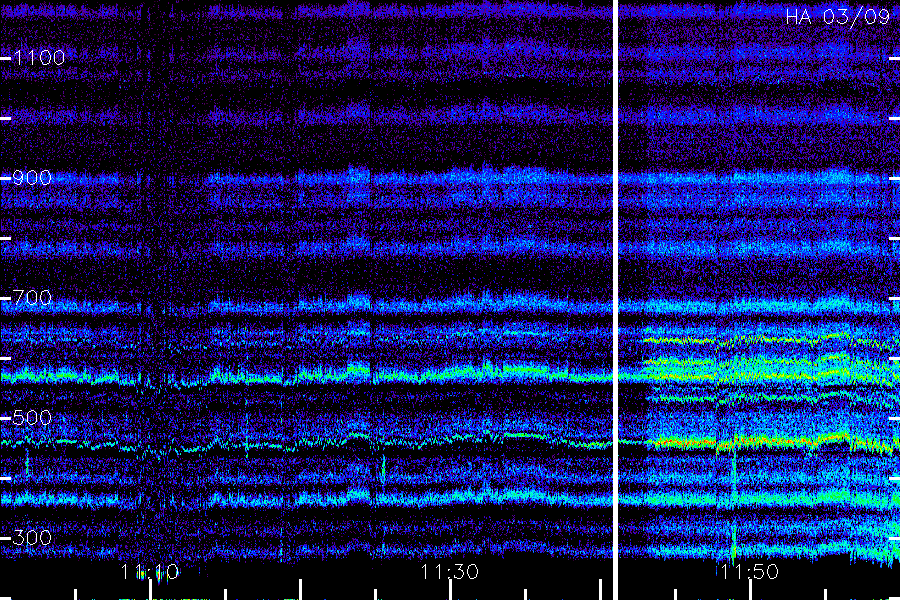Click the 900 frequency axis label

tap(32, 177)
